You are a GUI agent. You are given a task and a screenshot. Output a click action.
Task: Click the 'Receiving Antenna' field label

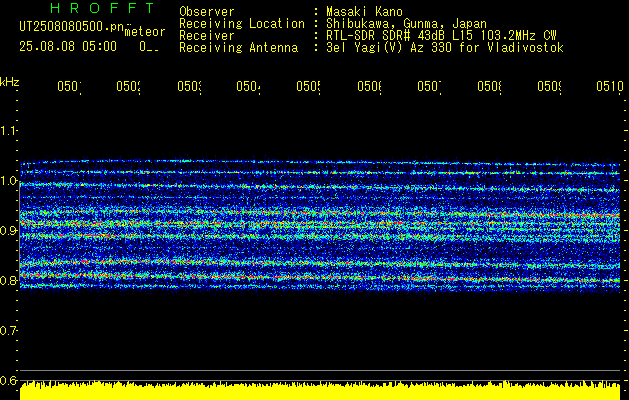tap(238, 48)
